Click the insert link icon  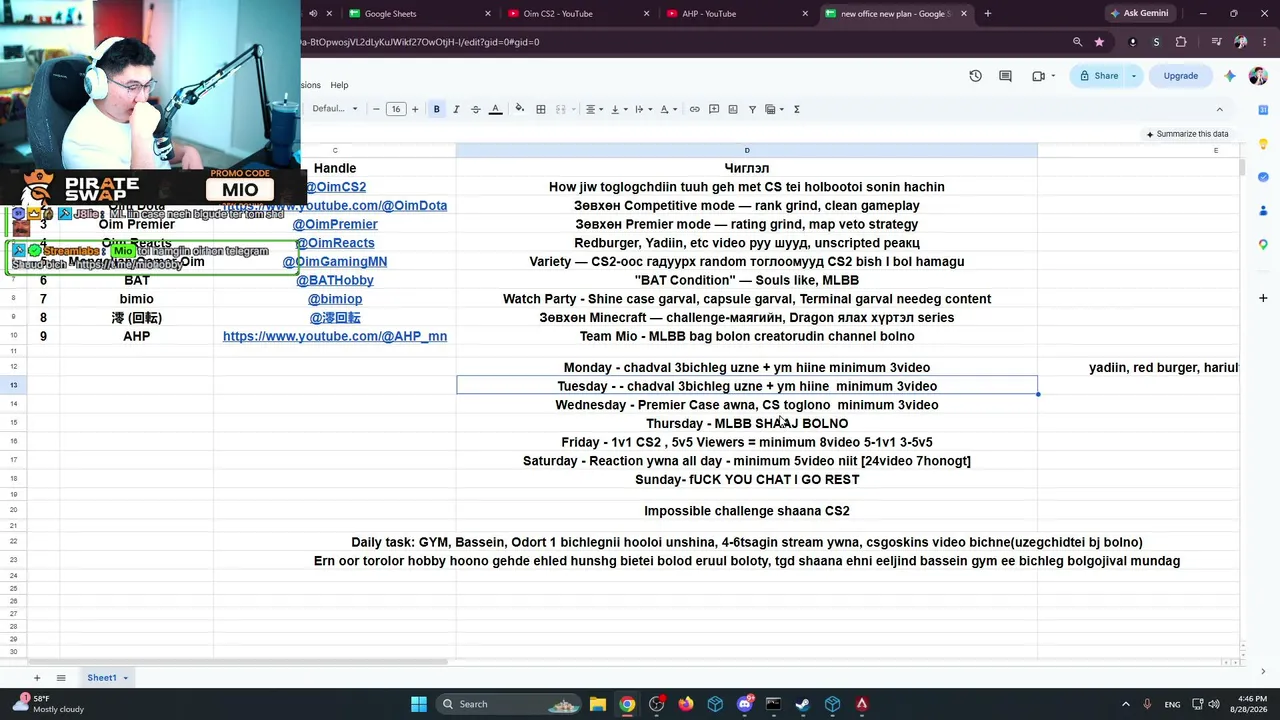click(x=694, y=109)
